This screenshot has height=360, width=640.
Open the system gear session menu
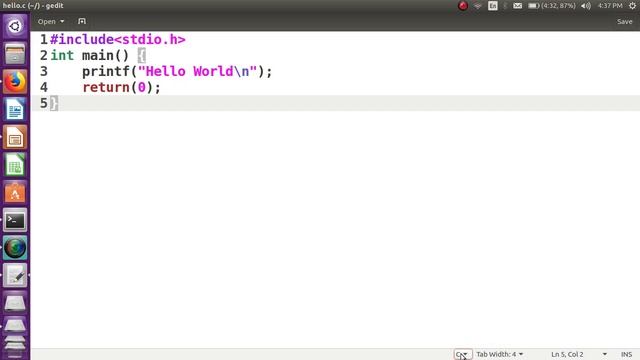coord(632,6)
